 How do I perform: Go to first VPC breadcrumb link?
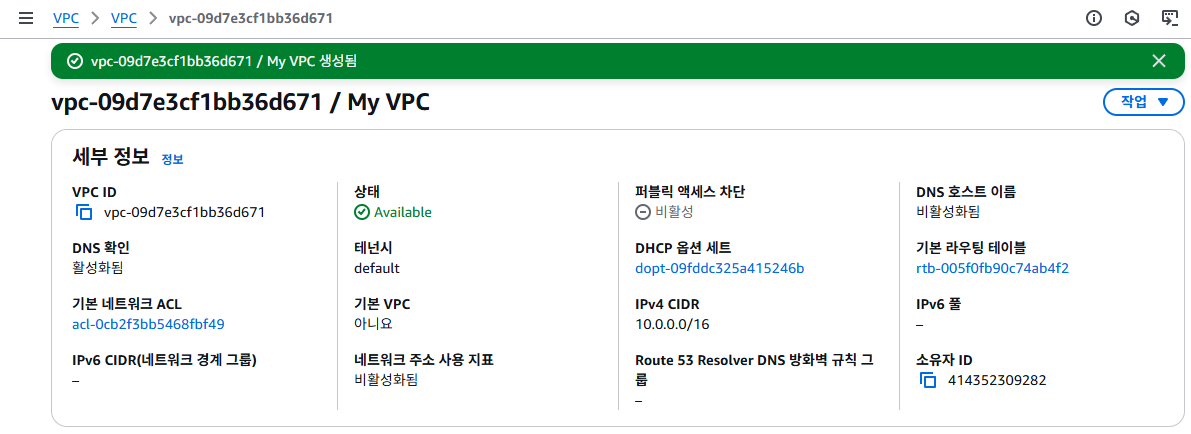click(65, 18)
